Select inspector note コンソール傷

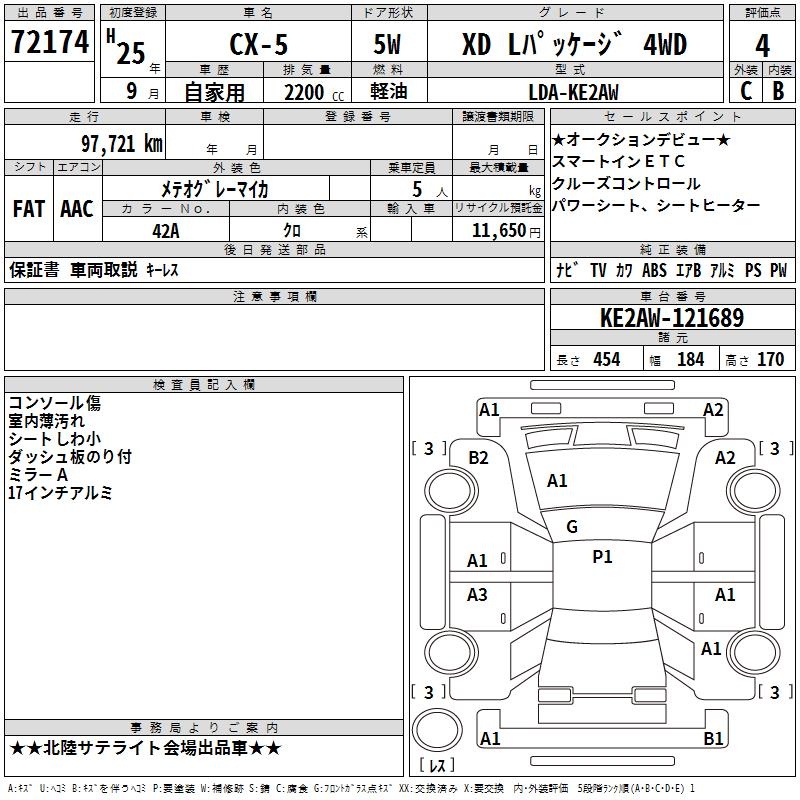pos(55,403)
